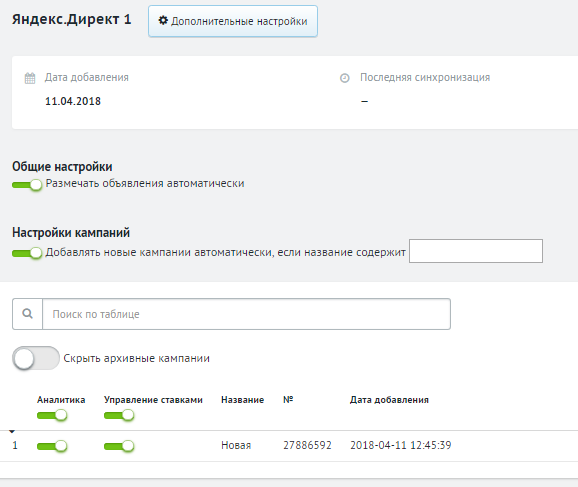Click the gear icon in Дополнительные настройки
This screenshot has width=578, height=487.
163,20
